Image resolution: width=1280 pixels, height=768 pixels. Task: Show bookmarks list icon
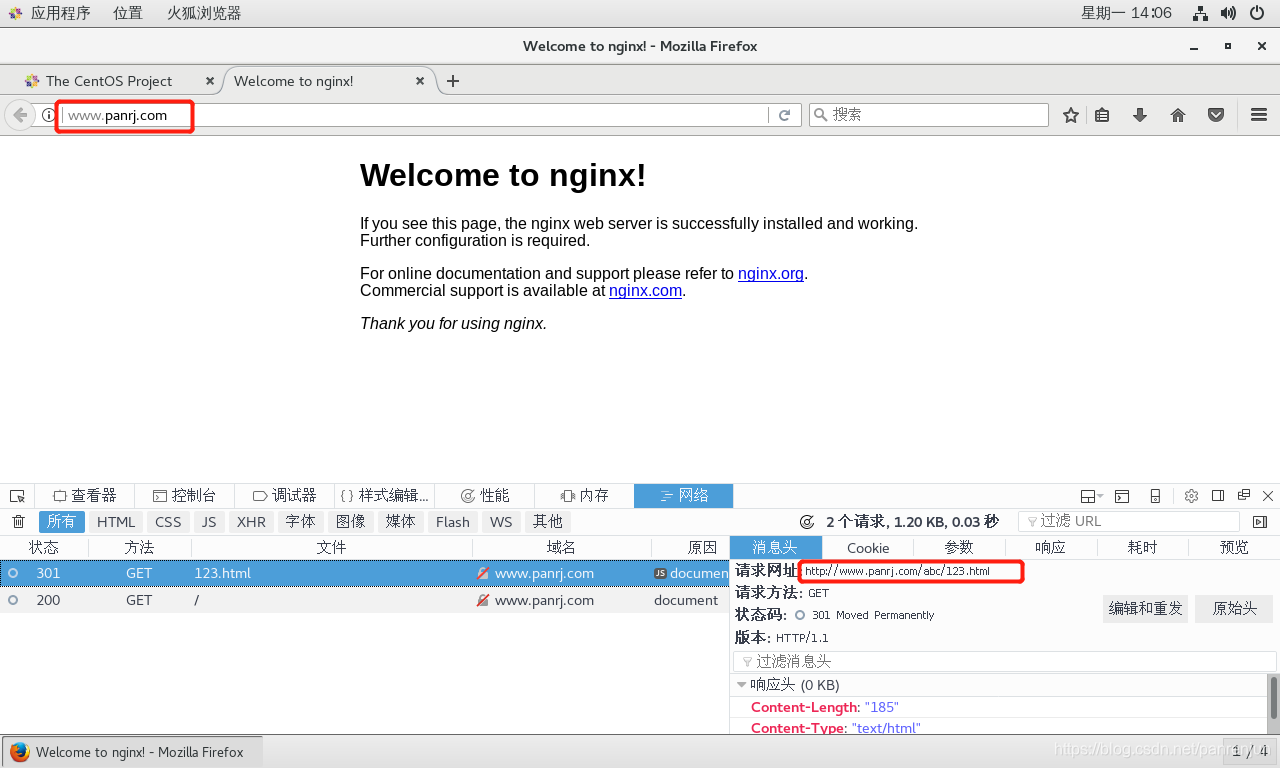tap(1102, 115)
